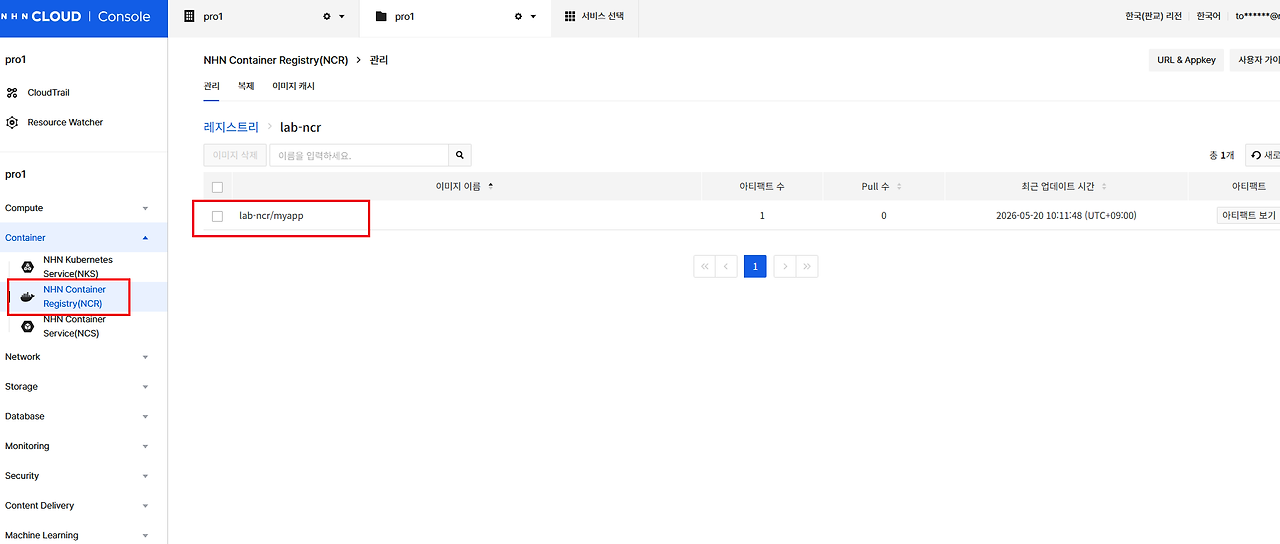Click the 아티팩트 보기 button

pyautogui.click(x=1248, y=216)
